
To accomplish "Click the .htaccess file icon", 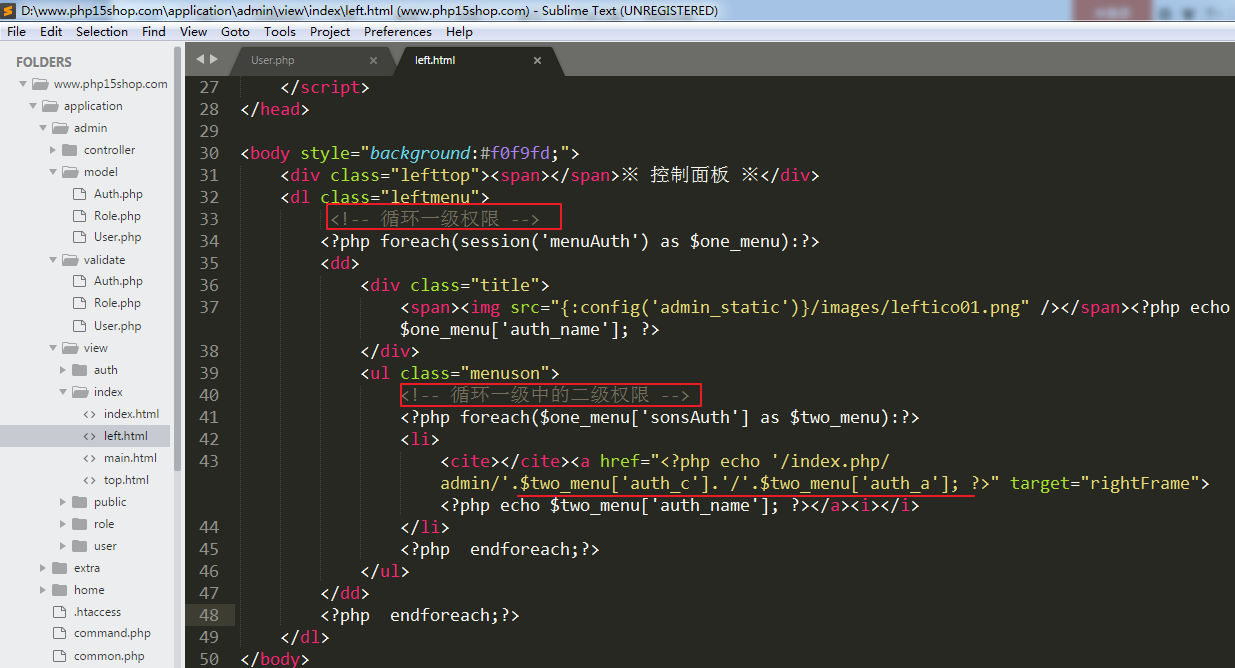I will 59,612.
